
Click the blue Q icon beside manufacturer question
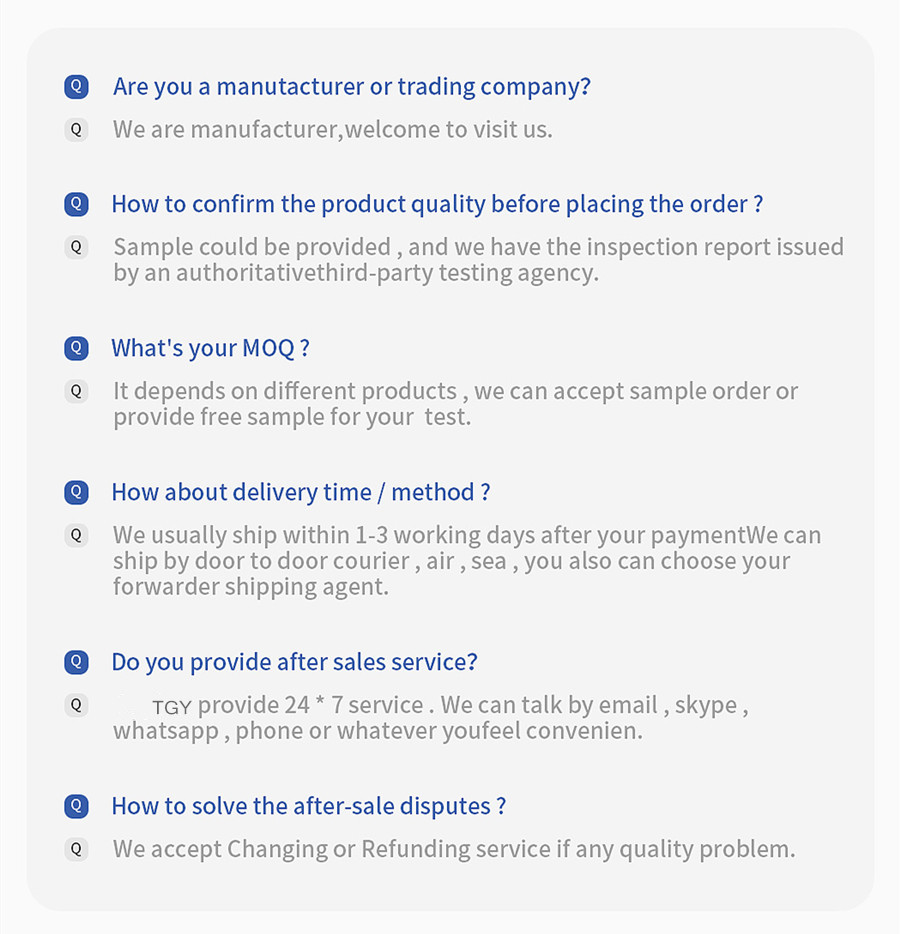tap(76, 86)
